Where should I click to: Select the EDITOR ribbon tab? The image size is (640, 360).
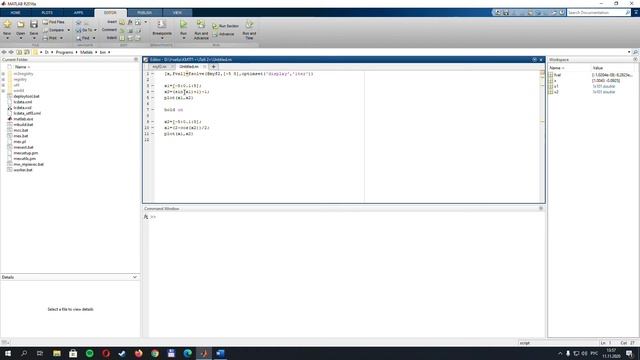point(110,13)
